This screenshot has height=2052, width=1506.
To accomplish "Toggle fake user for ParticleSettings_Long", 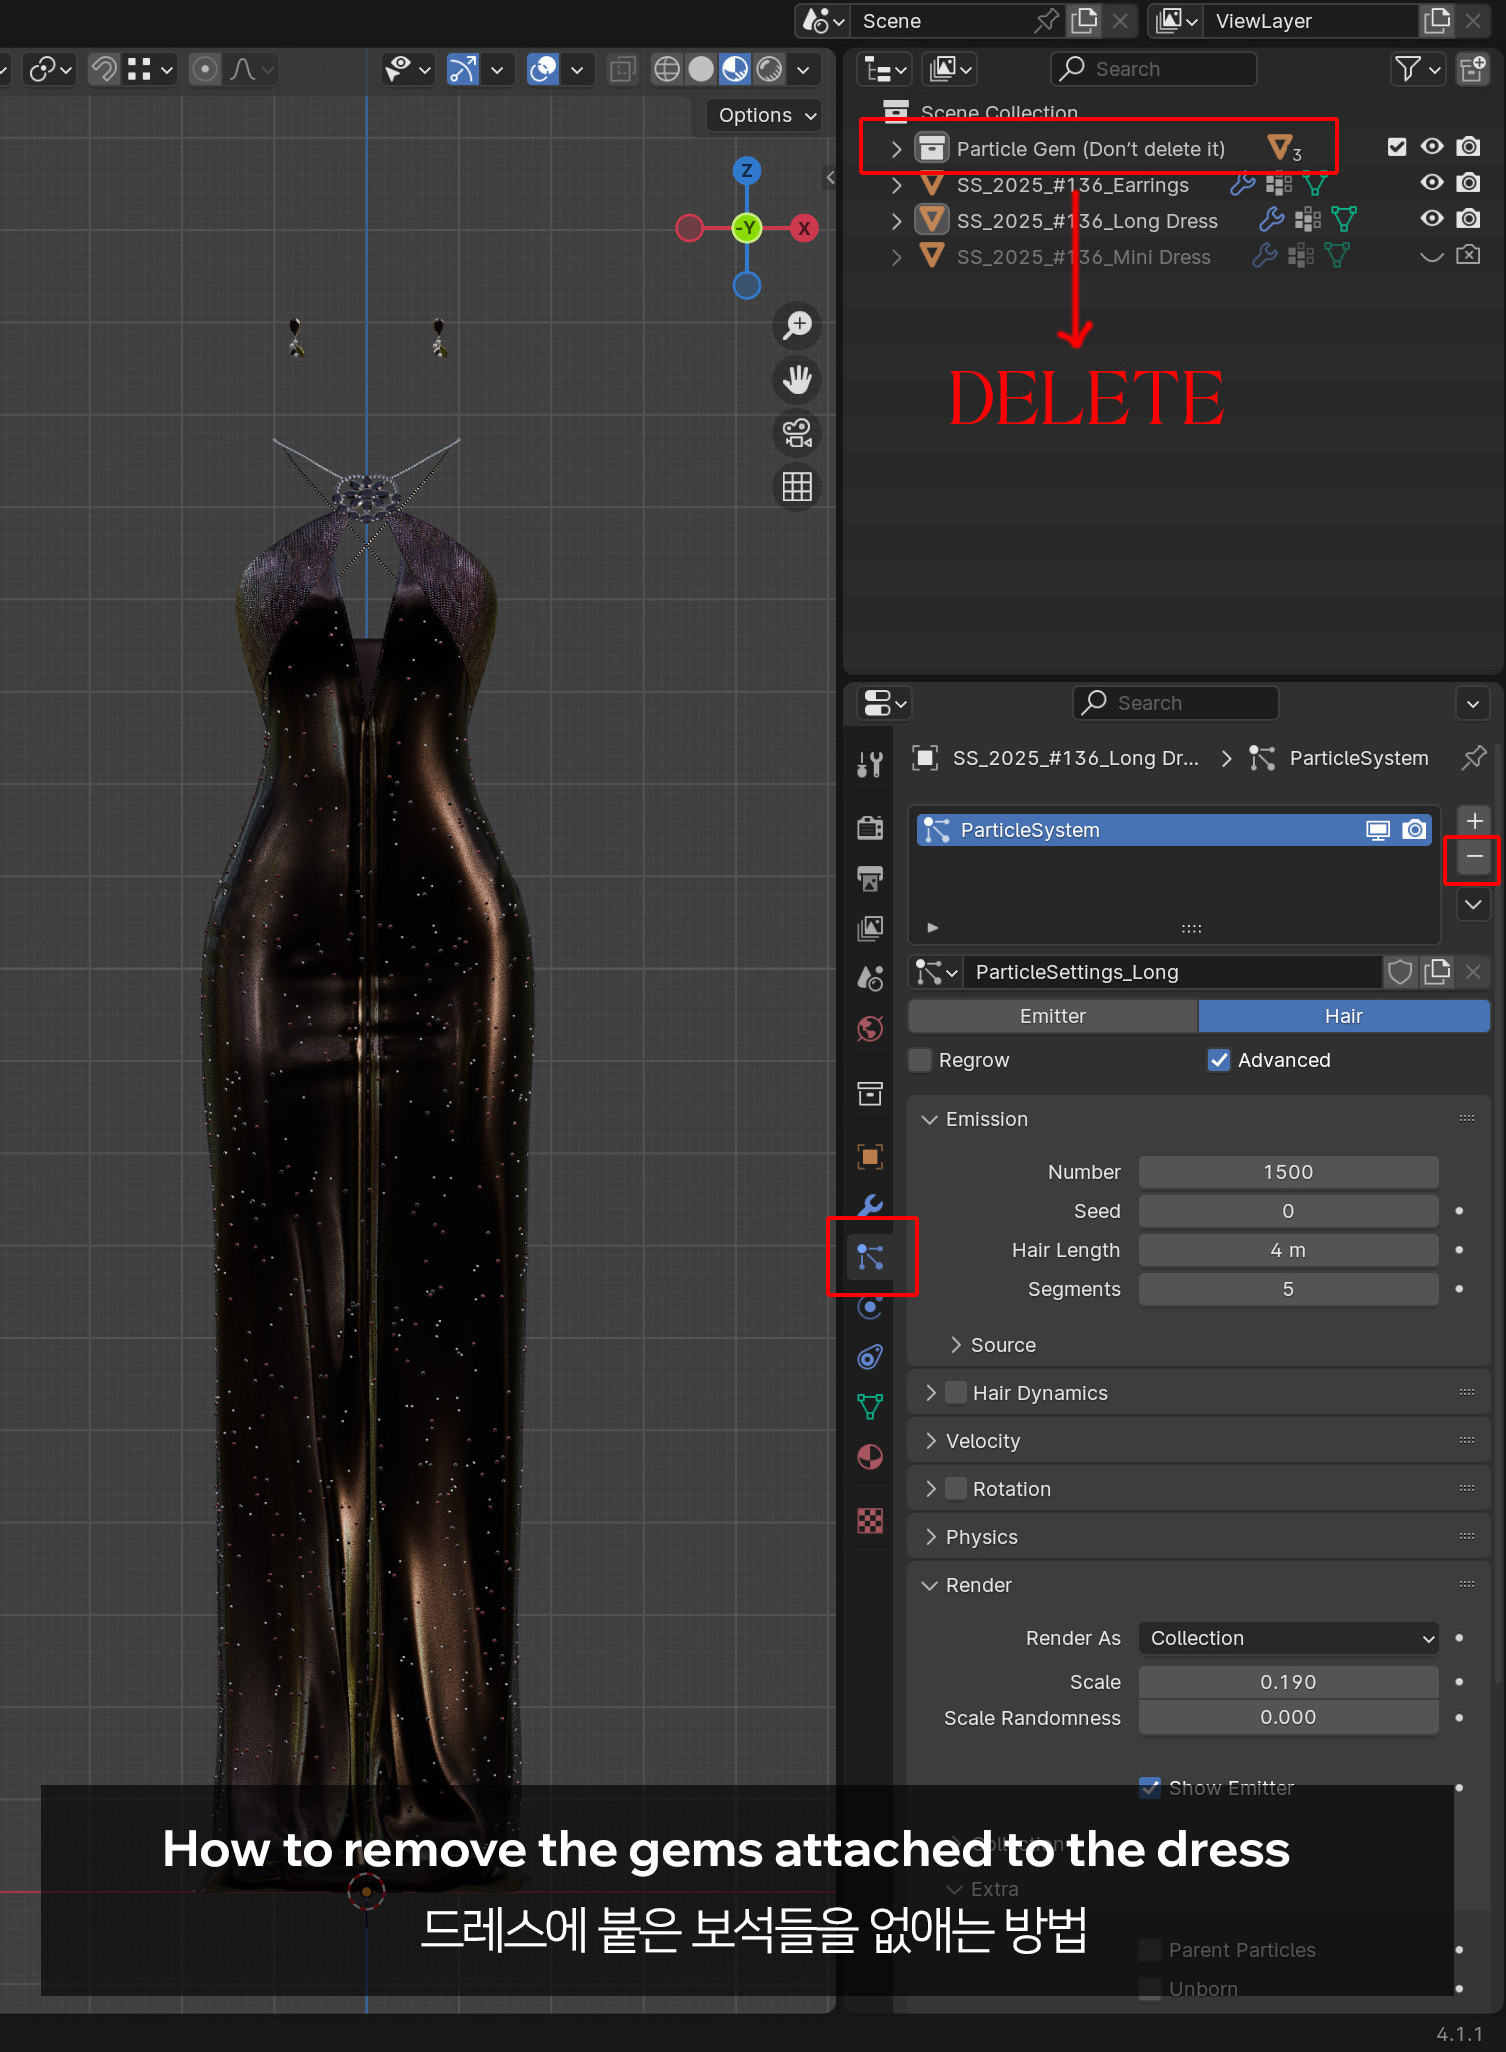I will click(1400, 972).
